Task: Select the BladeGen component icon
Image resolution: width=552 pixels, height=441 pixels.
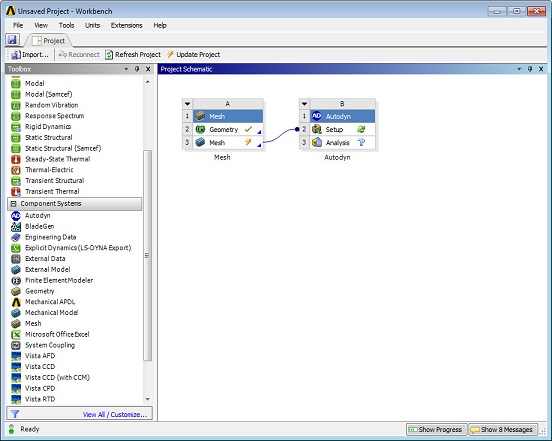Action: point(16,226)
